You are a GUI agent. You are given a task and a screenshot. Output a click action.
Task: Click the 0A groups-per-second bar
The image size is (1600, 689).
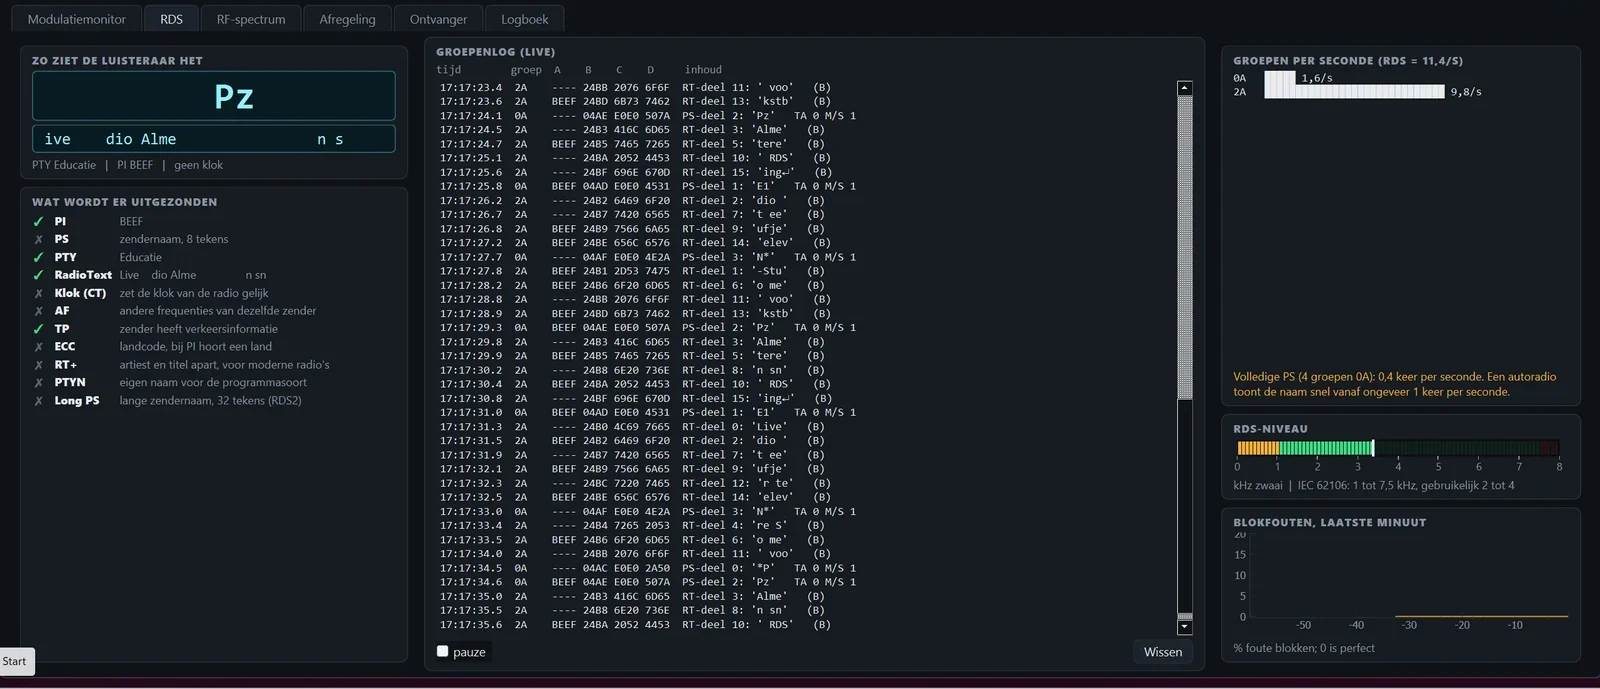click(1279, 78)
